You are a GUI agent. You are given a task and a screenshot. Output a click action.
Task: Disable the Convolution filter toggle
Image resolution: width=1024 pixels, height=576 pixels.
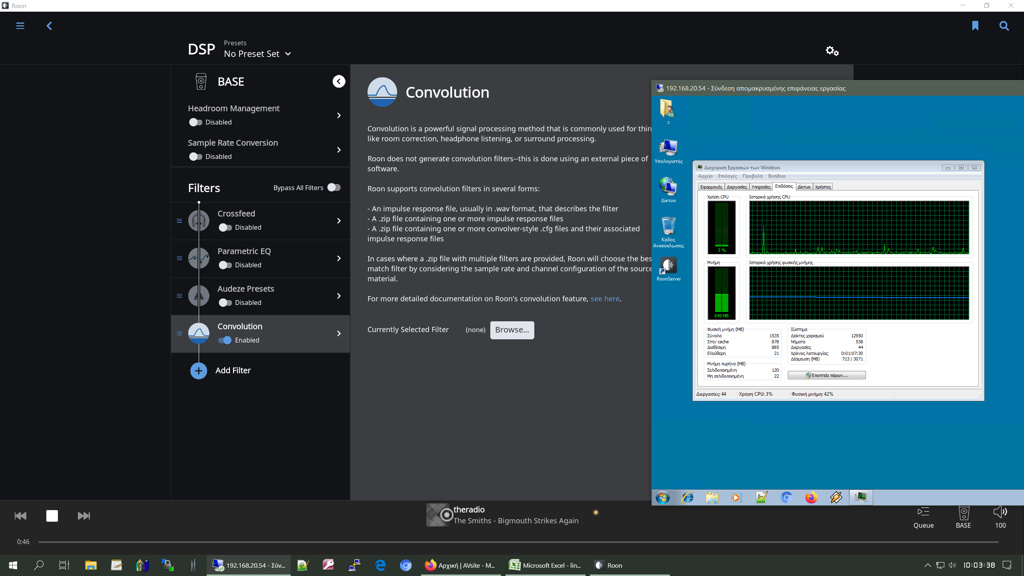225,340
